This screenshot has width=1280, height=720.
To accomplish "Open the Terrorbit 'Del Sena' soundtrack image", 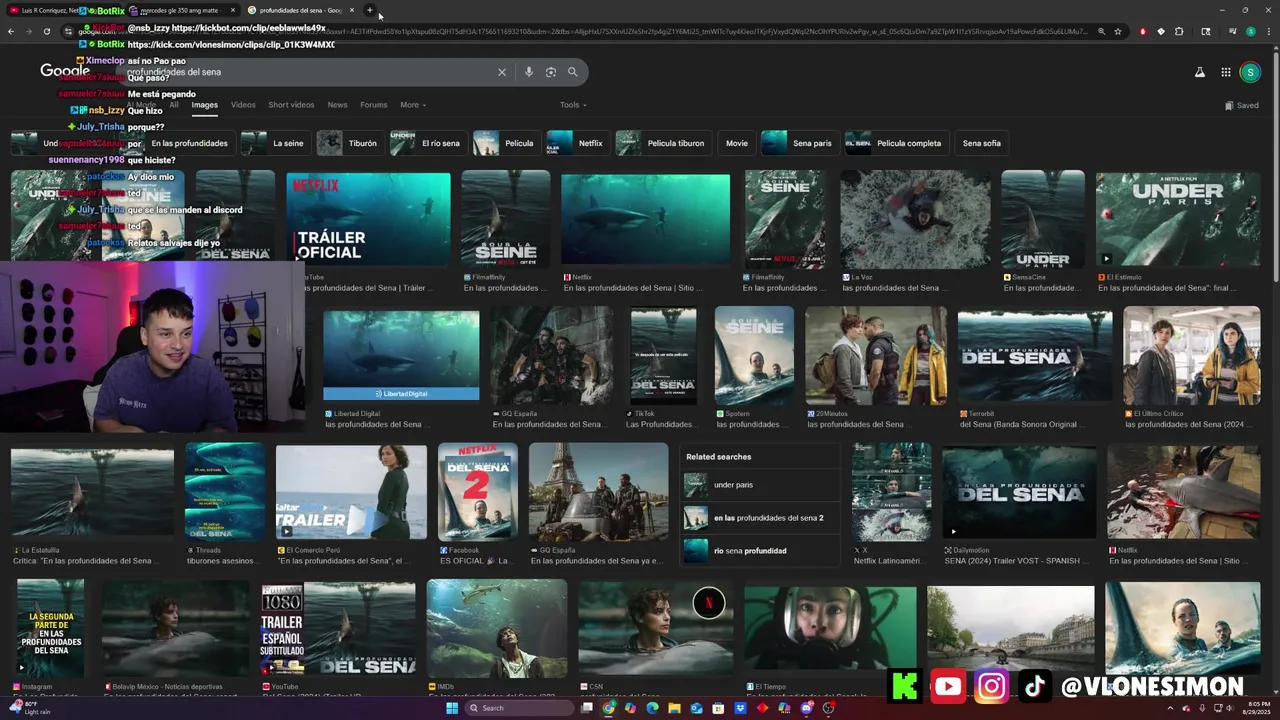I will point(1035,355).
